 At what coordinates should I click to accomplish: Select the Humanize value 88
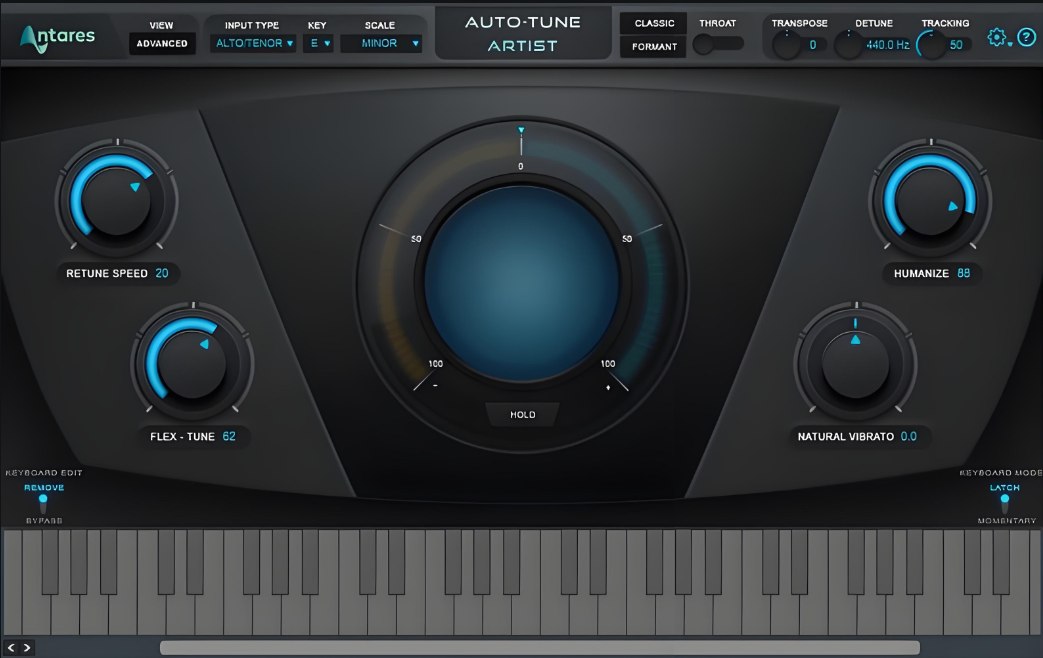[963, 273]
